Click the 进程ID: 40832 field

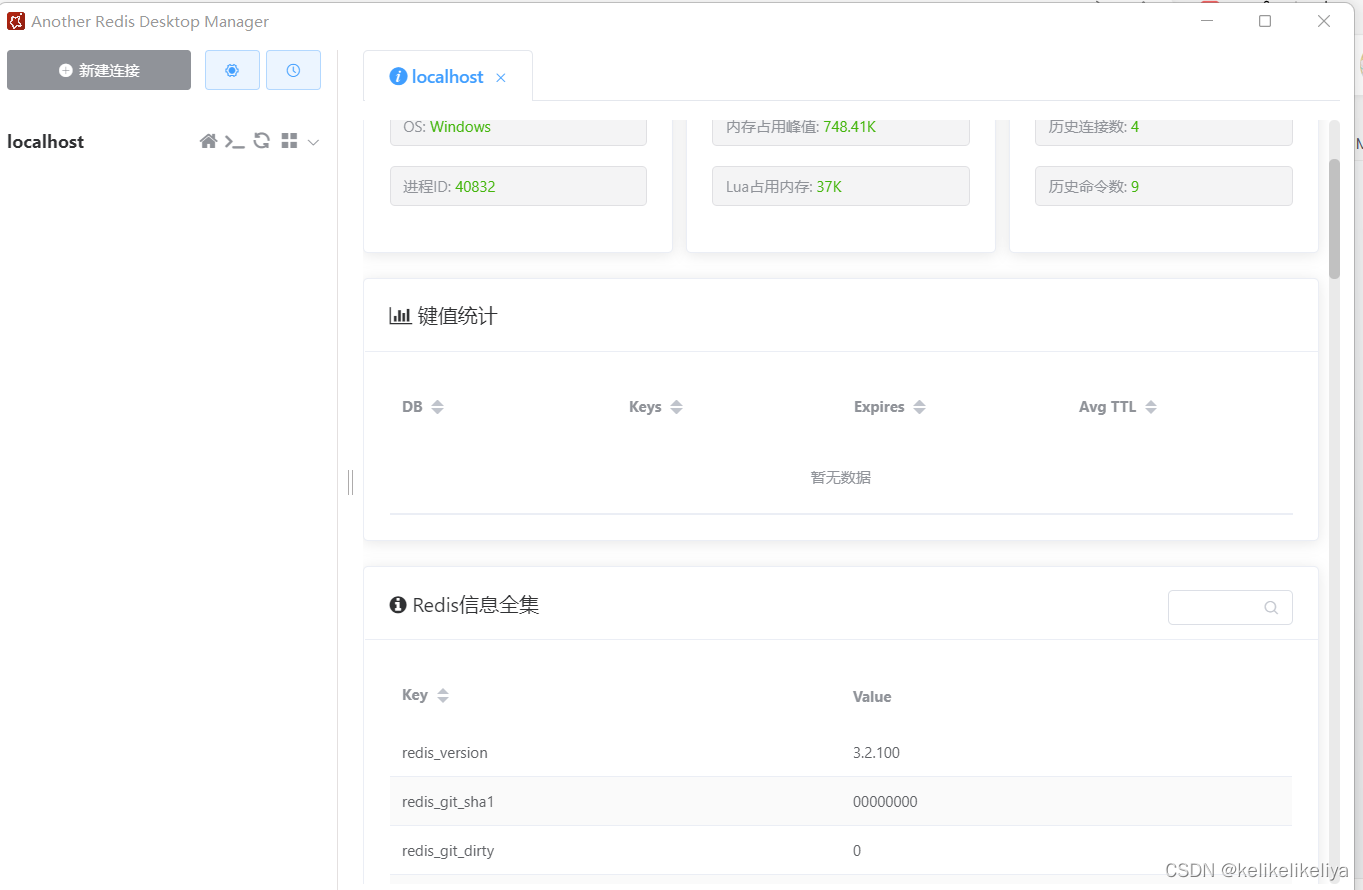[518, 186]
